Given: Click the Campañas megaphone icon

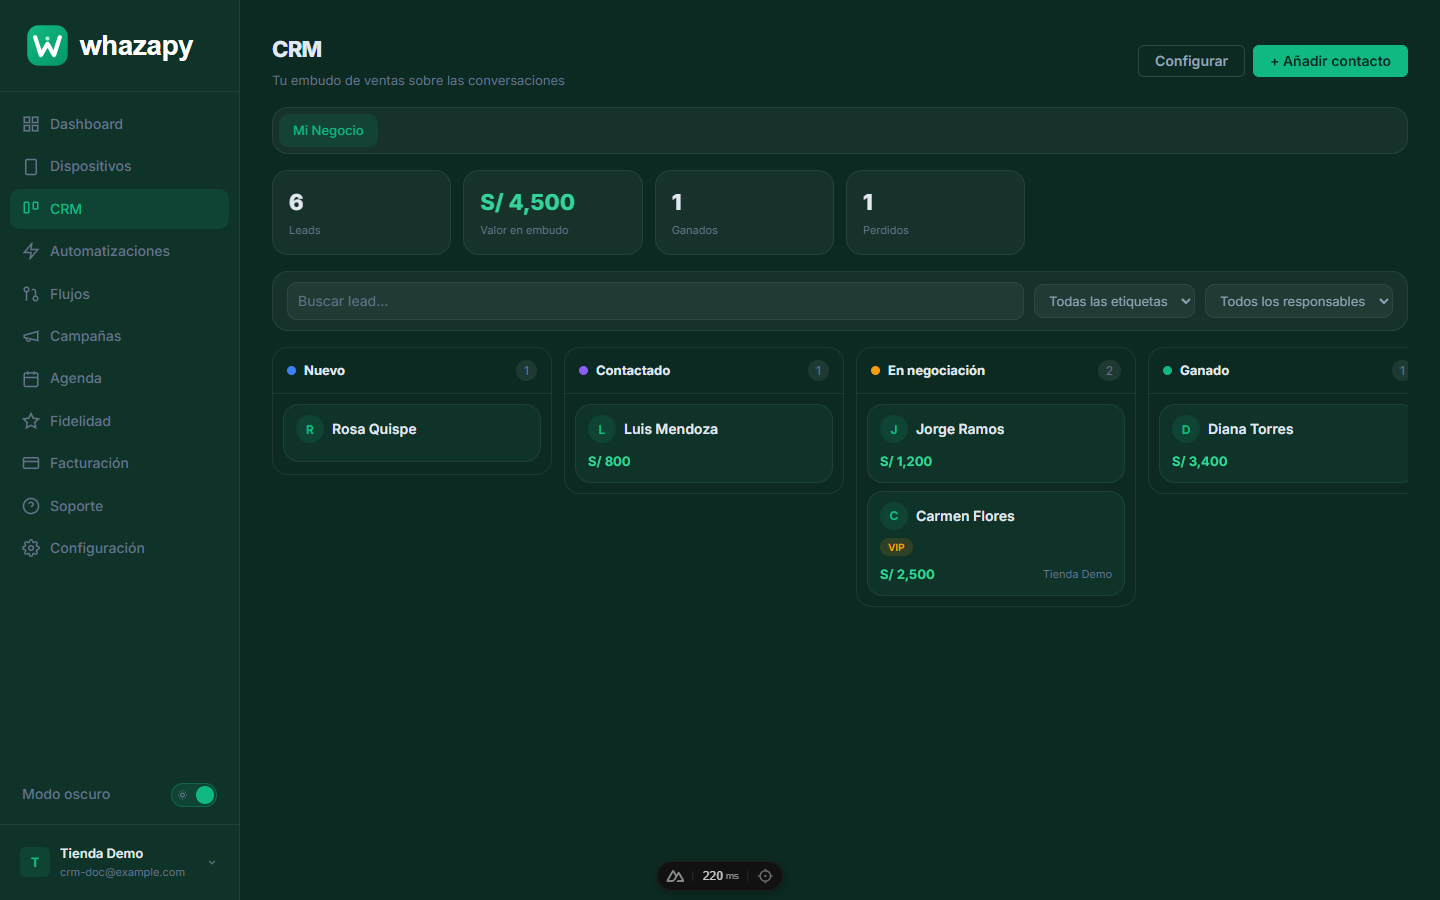Looking at the screenshot, I should pyautogui.click(x=31, y=336).
